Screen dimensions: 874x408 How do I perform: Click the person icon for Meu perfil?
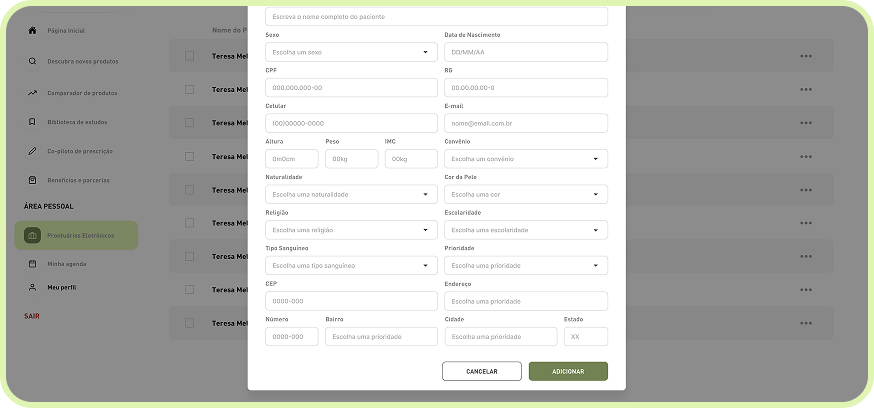32,287
